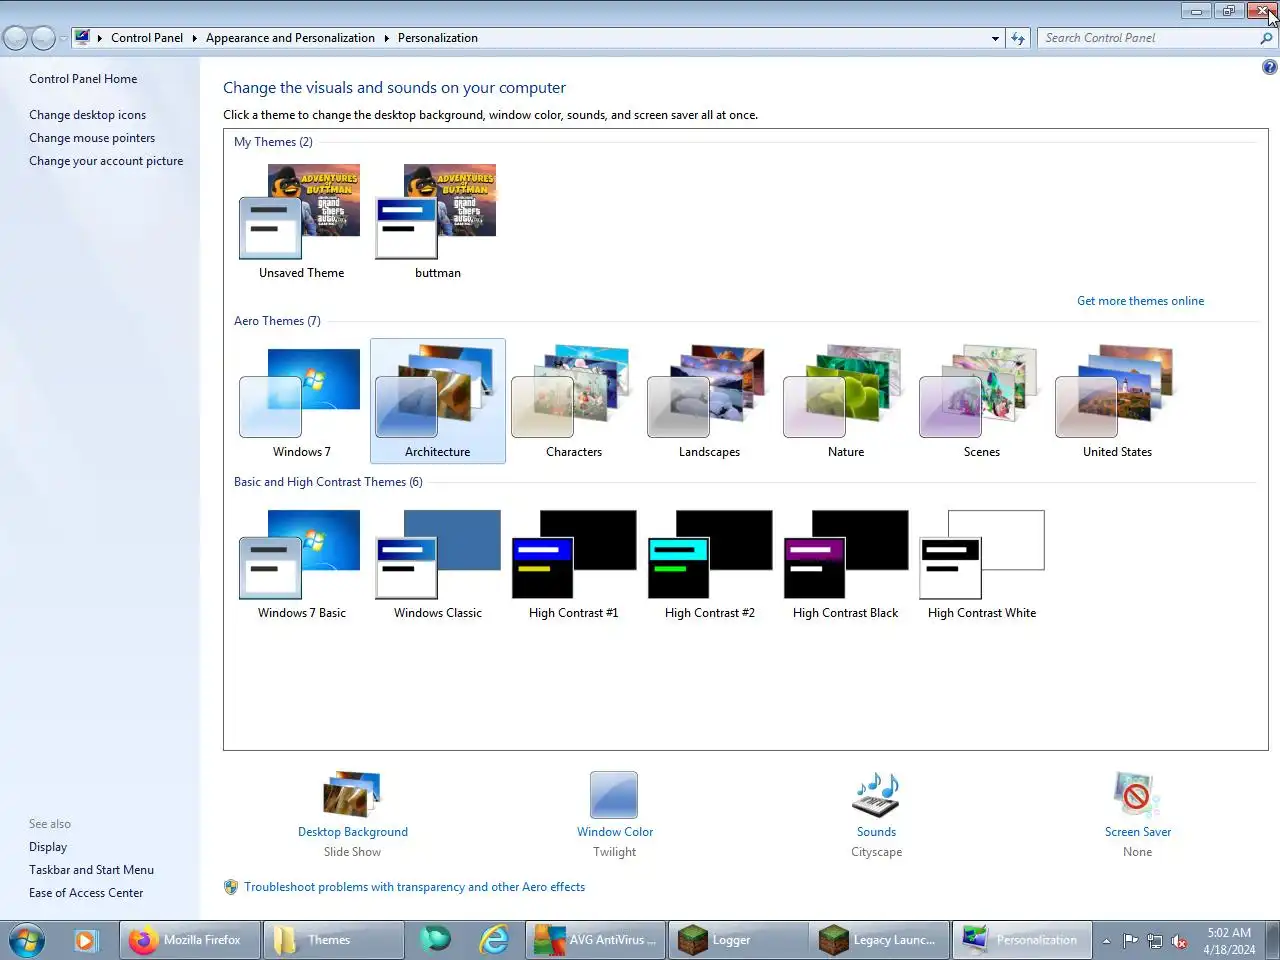The width and height of the screenshot is (1280, 960).
Task: Apply the Windows Classic theme
Action: coord(437,563)
